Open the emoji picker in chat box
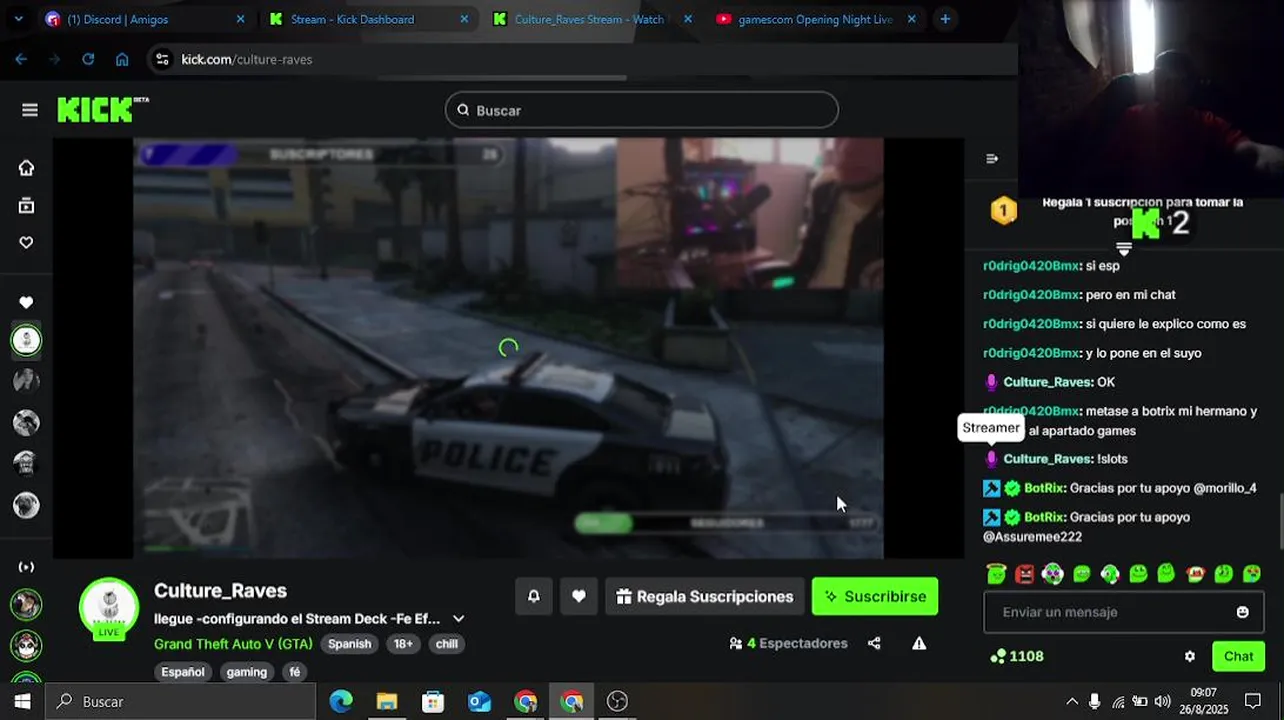Image resolution: width=1284 pixels, height=720 pixels. pos(1242,612)
